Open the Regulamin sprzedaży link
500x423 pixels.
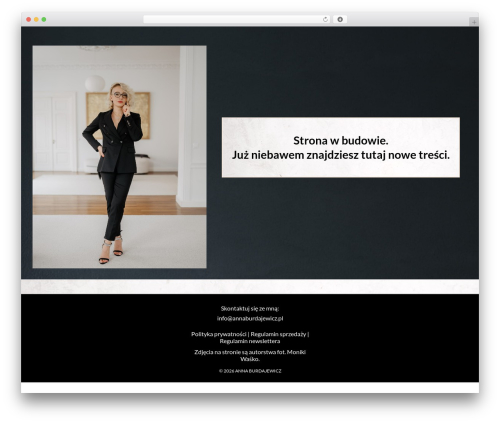click(278, 334)
